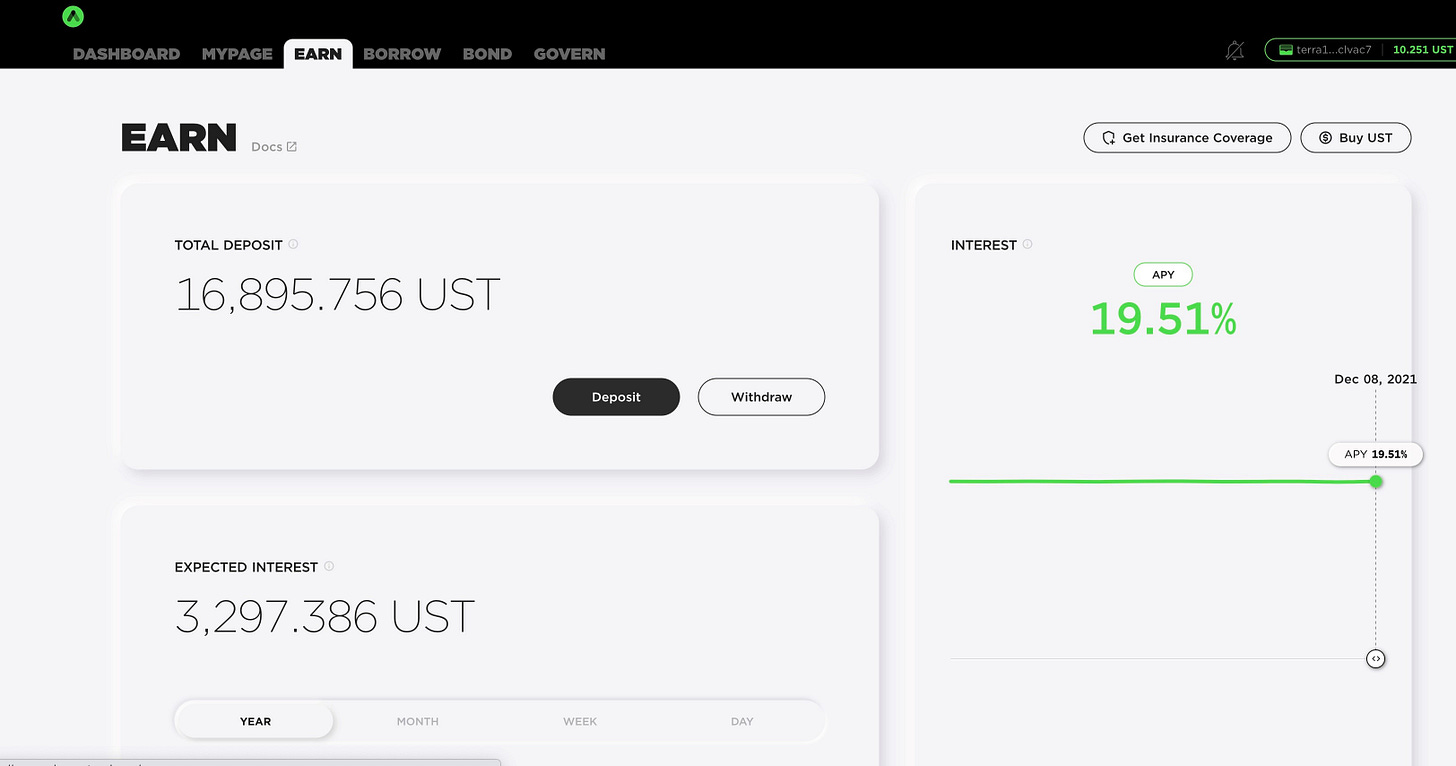Click the shield icon in Get Insurance Coverage
This screenshot has width=1456, height=766.
tap(1109, 138)
